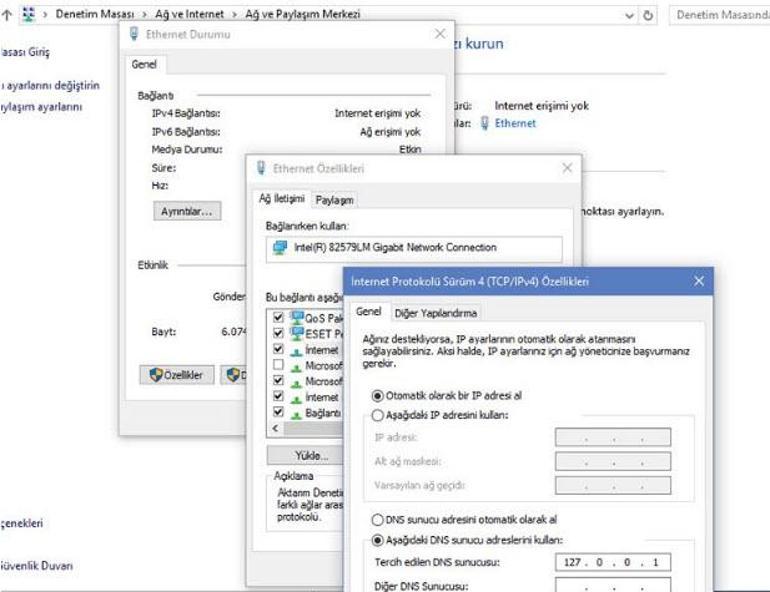The width and height of the screenshot is (770, 592).
Task: Select 'Aşağıdaki IP adresini kullan' radio button
Action: [377, 414]
